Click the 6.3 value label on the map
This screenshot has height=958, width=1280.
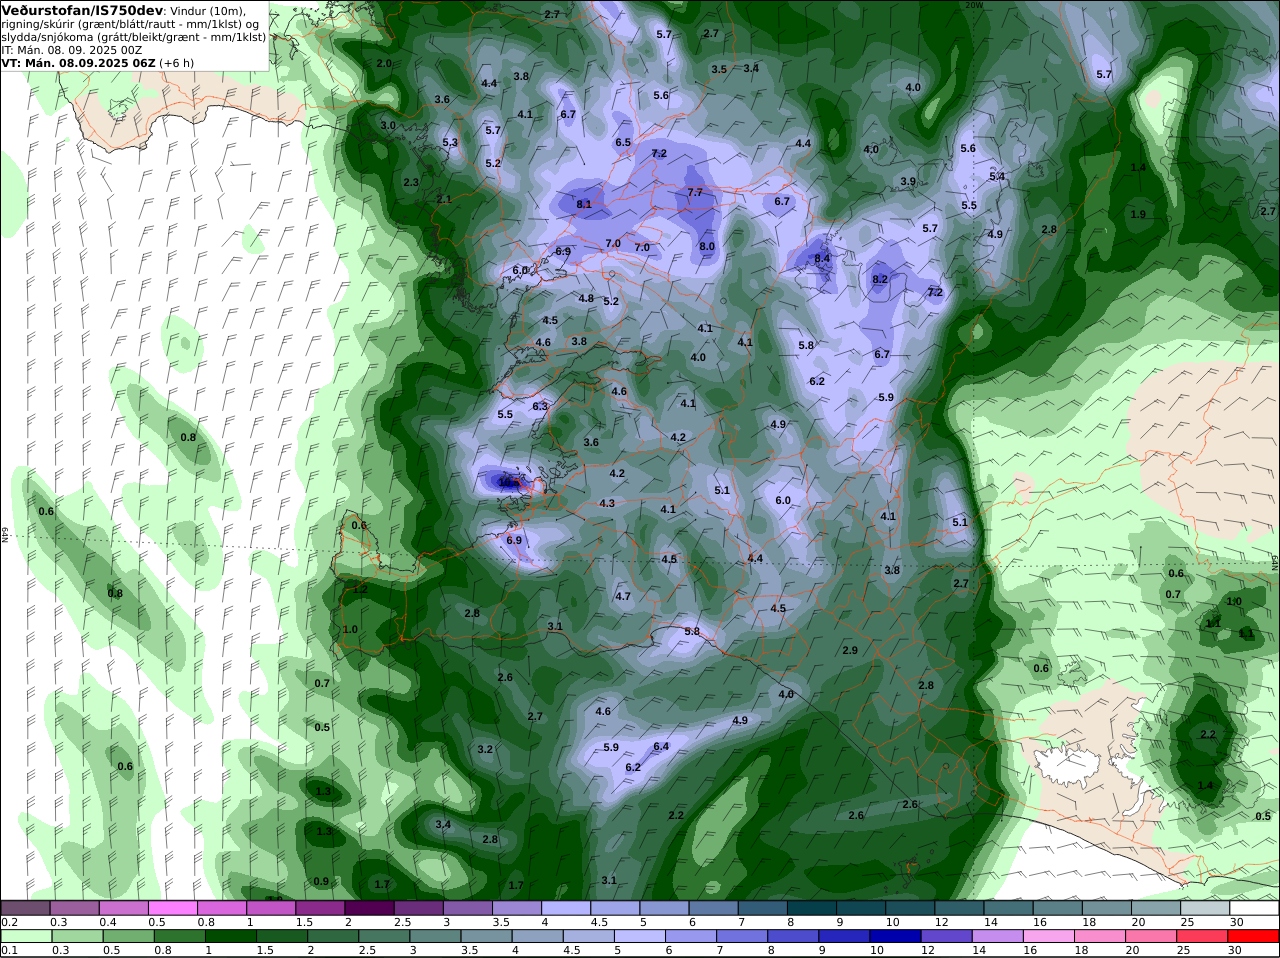coord(540,406)
